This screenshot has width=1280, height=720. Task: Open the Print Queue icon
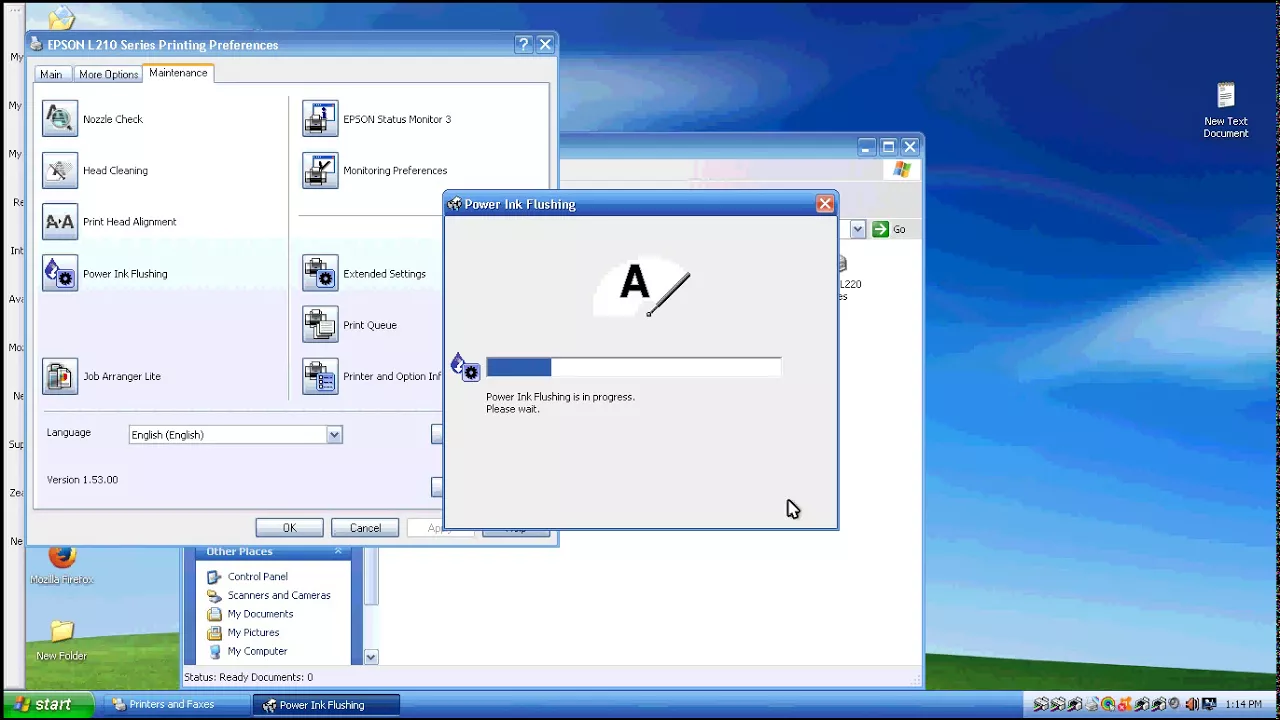[320, 325]
